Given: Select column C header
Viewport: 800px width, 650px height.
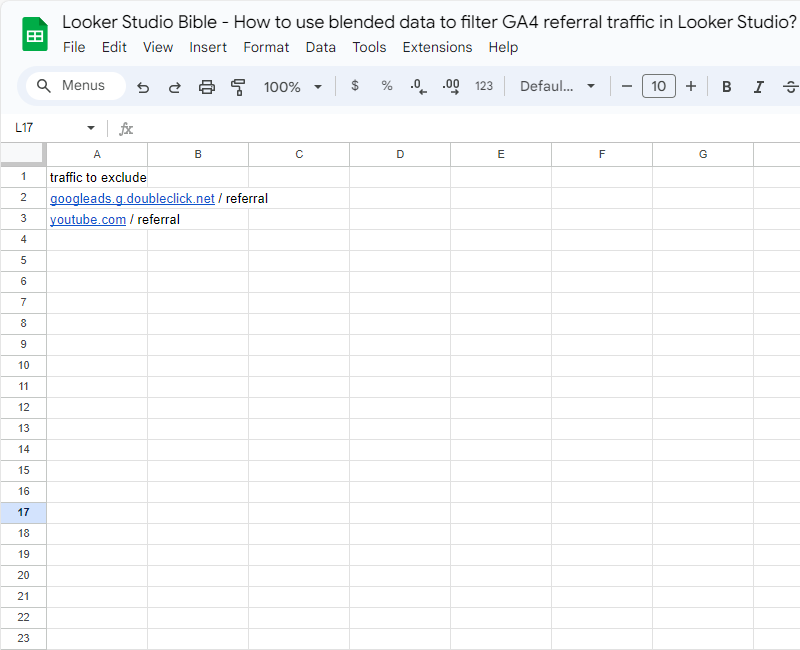Looking at the screenshot, I should tap(299, 154).
